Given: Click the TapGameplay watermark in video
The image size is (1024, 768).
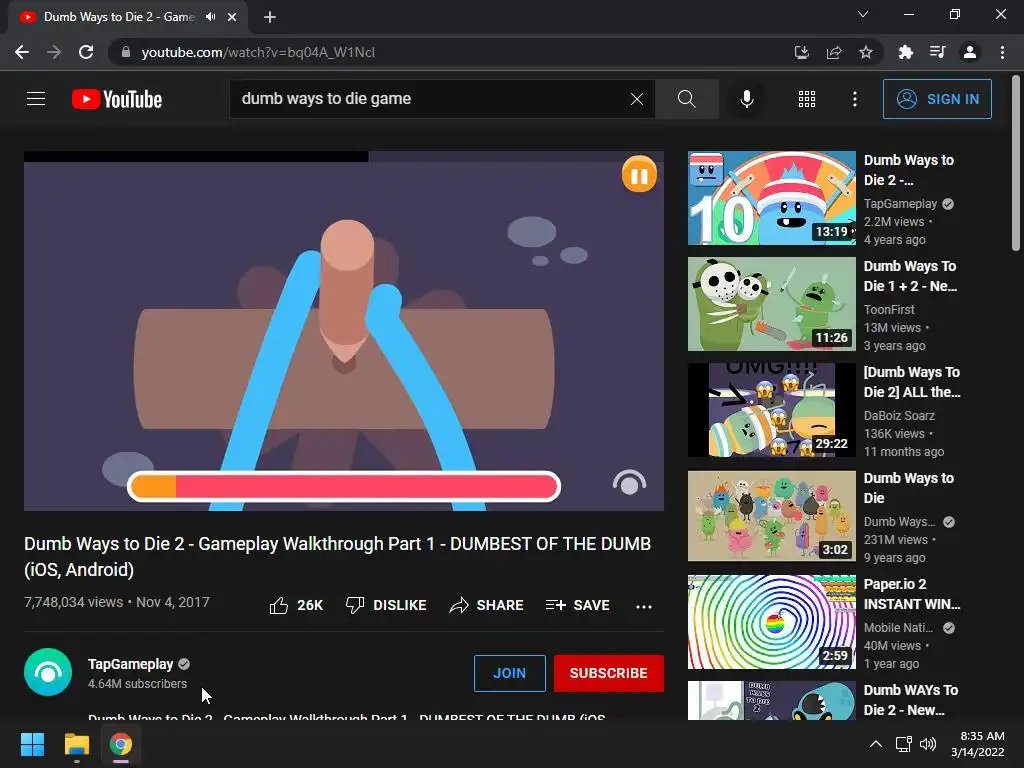Looking at the screenshot, I should 630,483.
